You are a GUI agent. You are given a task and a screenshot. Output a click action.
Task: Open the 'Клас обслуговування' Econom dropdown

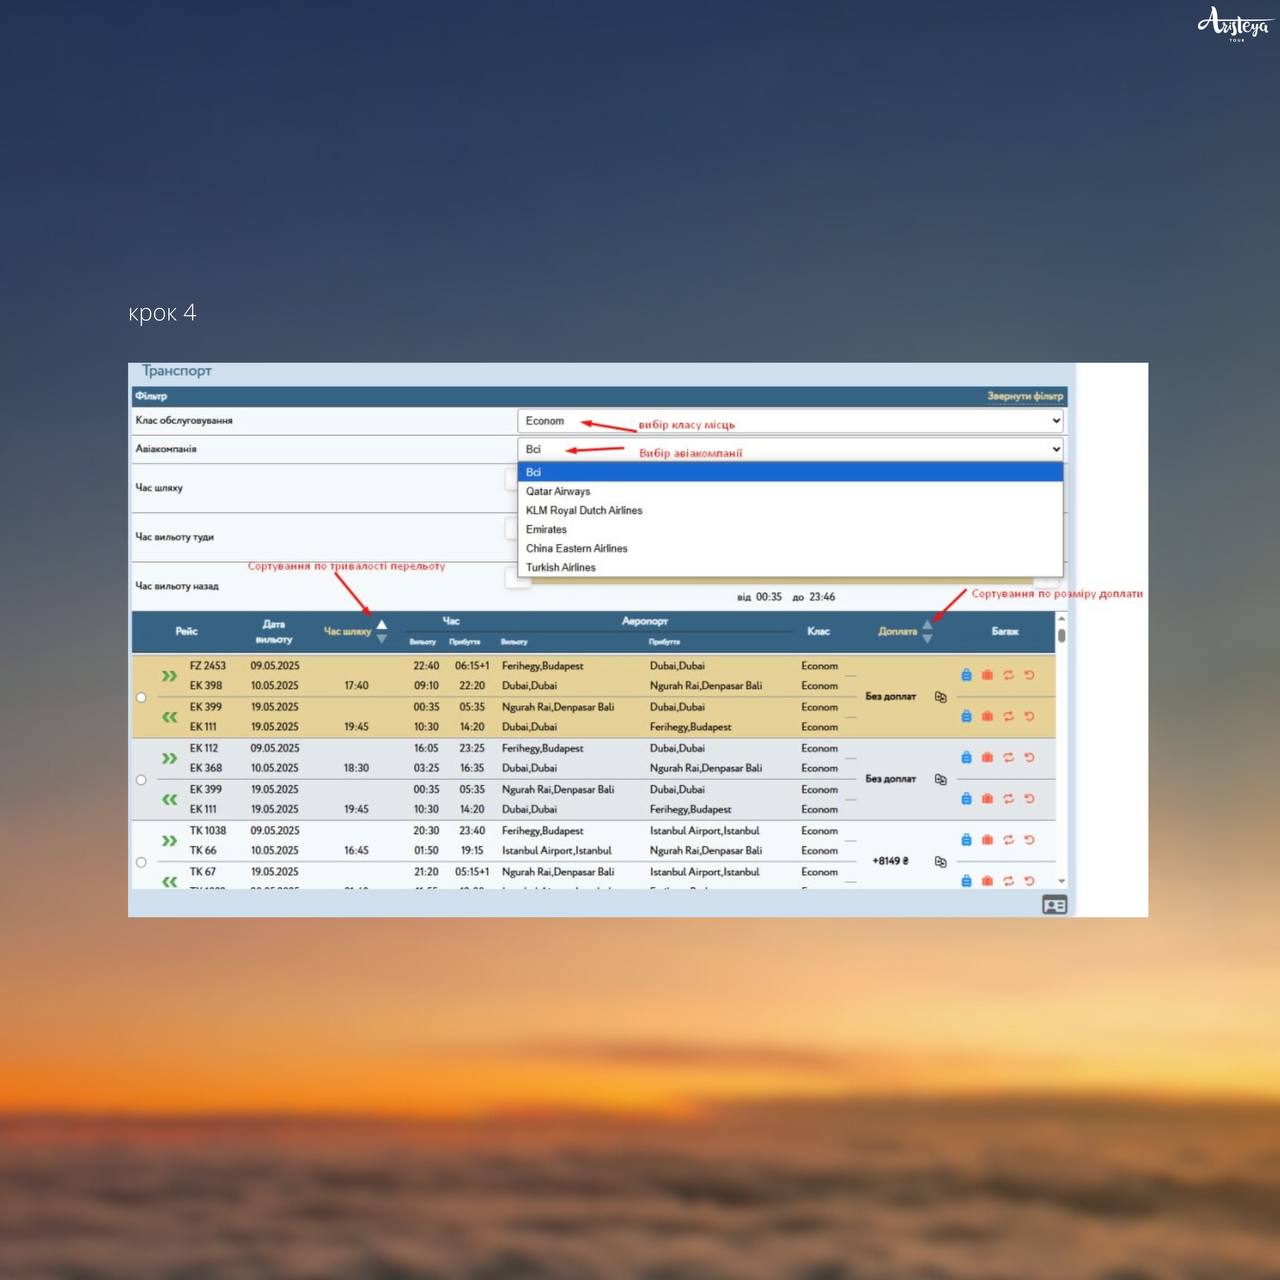(x=790, y=421)
